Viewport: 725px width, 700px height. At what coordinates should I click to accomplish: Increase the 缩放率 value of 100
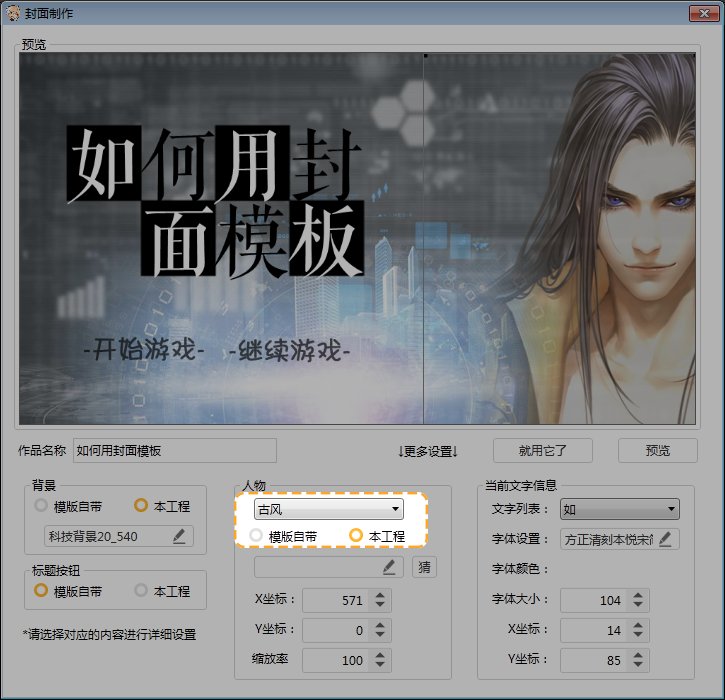click(380, 656)
